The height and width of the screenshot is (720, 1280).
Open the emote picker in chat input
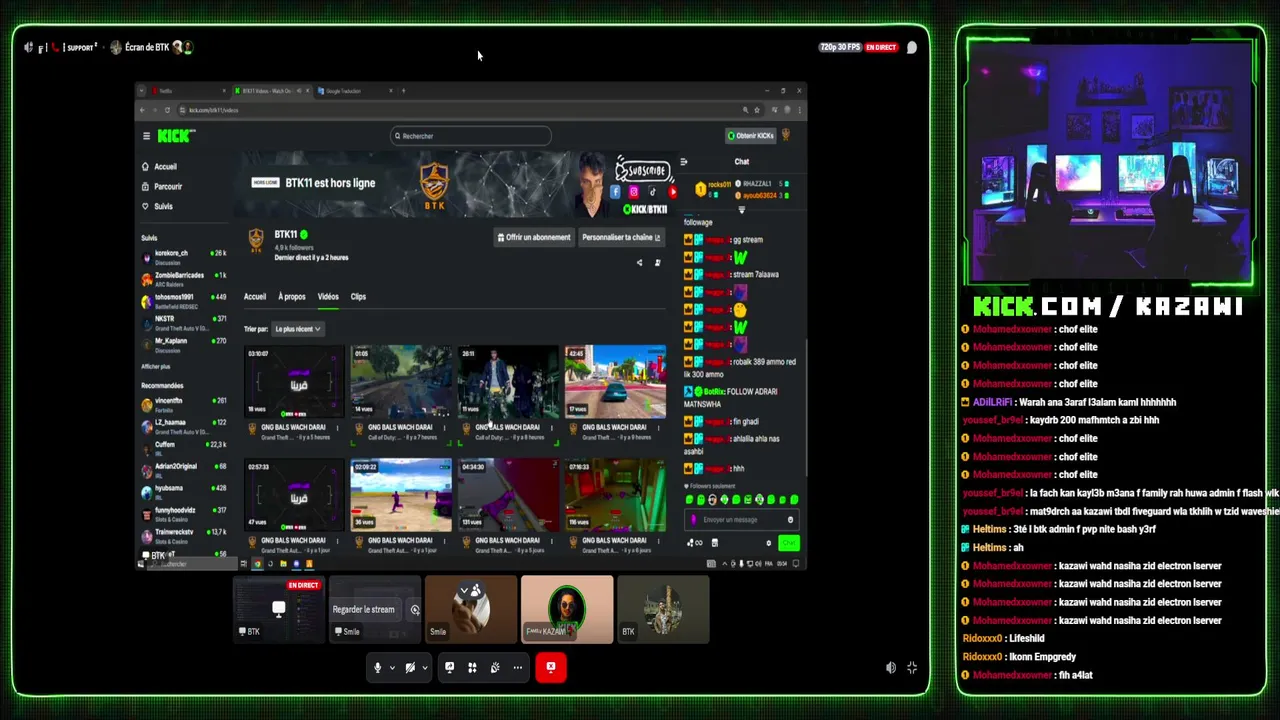coord(790,520)
